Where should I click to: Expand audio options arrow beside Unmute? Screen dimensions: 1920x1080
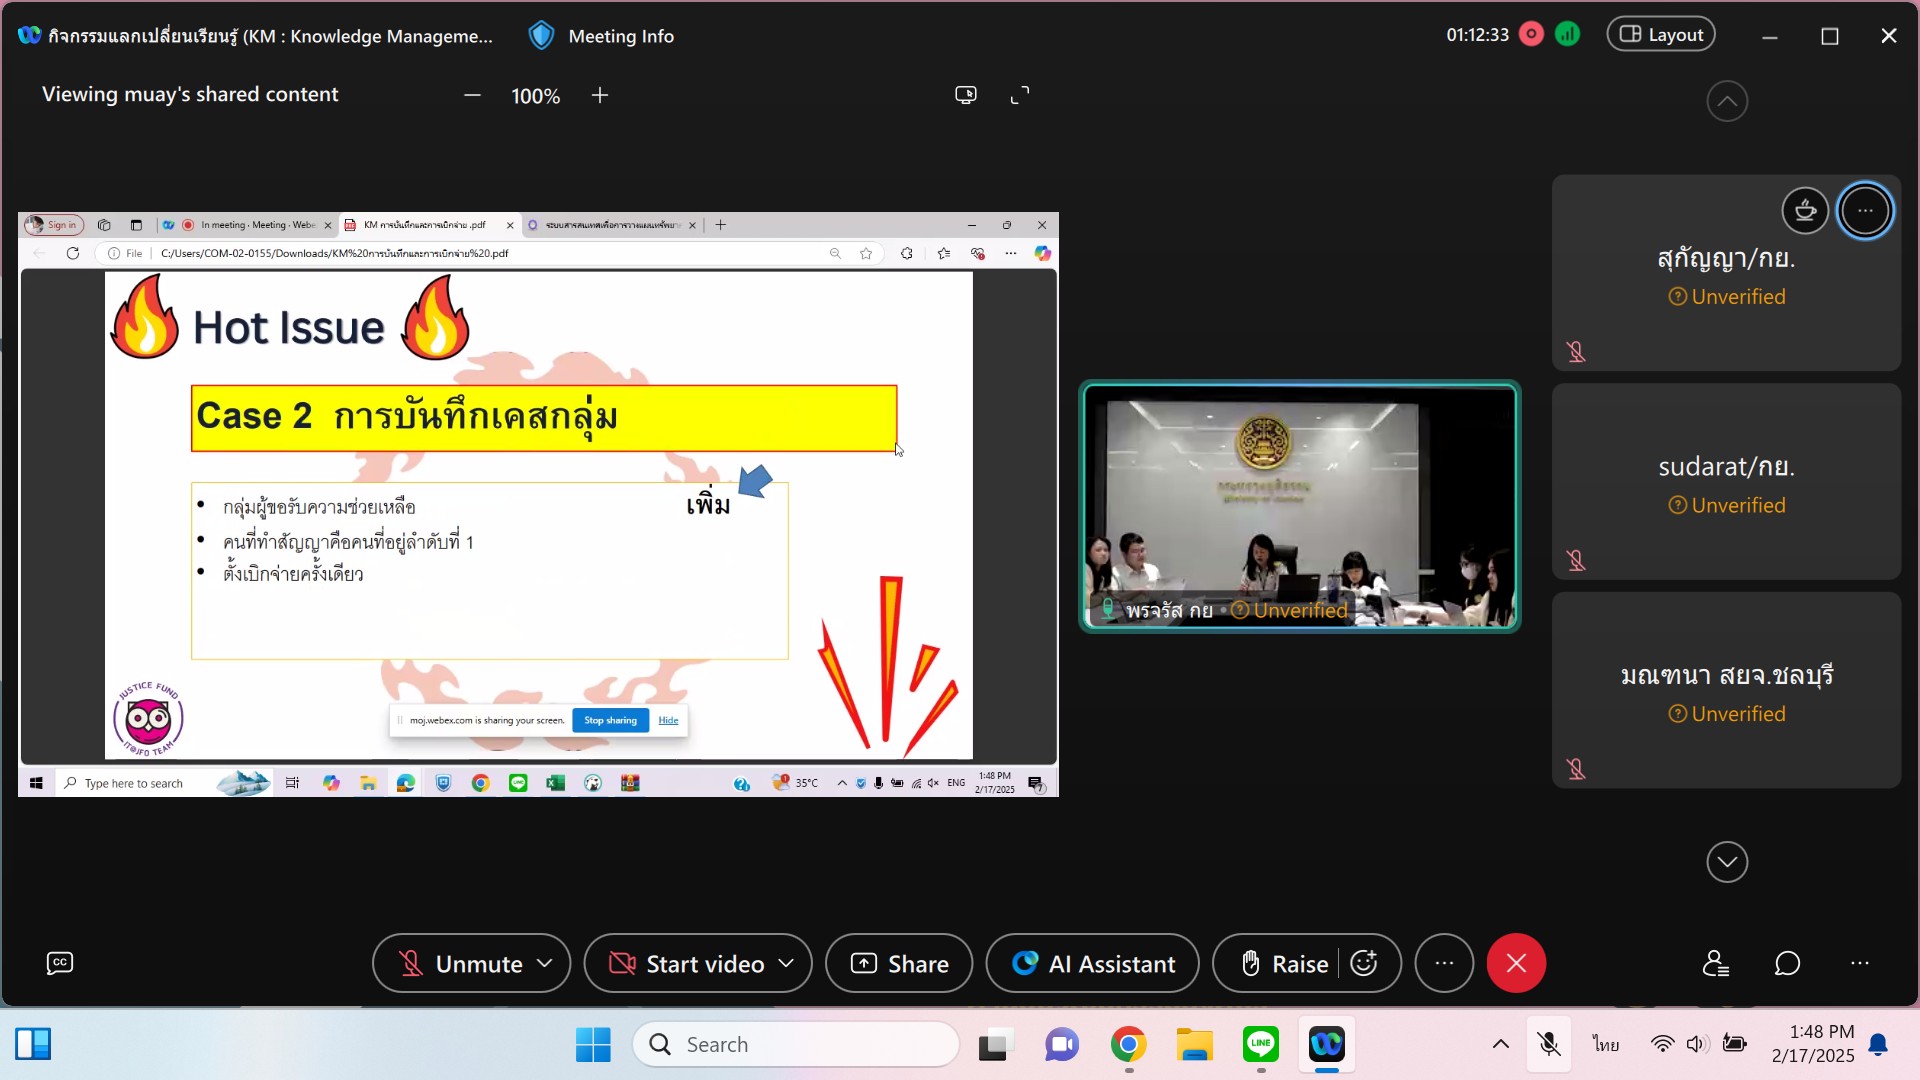tap(545, 963)
